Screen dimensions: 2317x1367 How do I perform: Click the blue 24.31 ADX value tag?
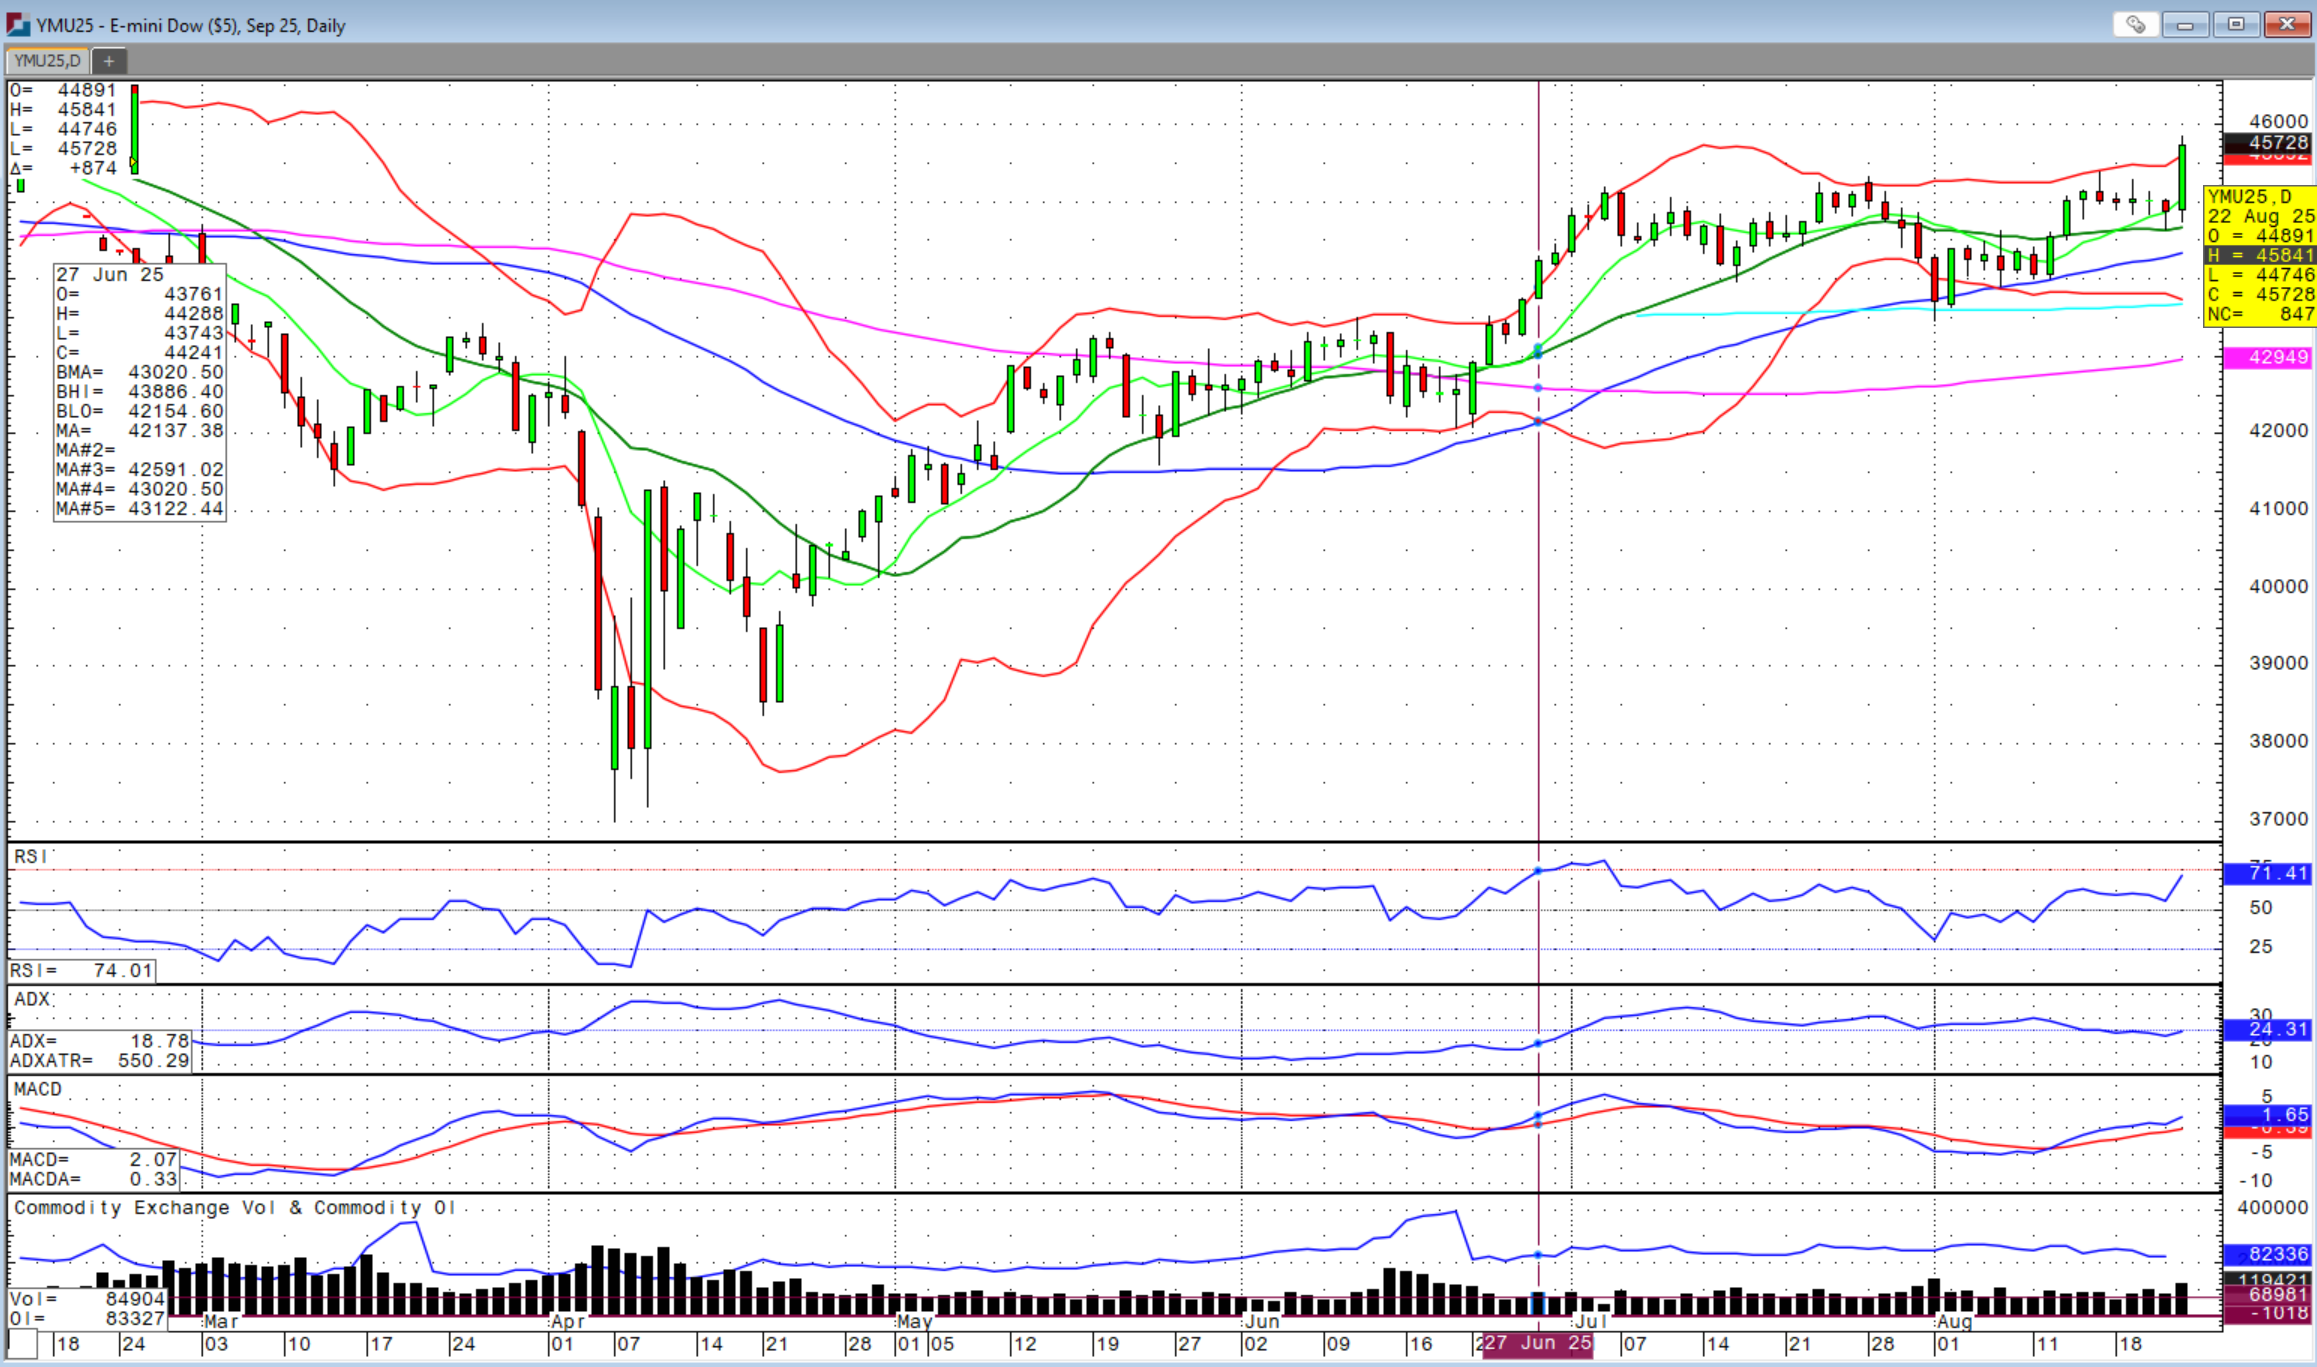pyautogui.click(x=2267, y=1029)
